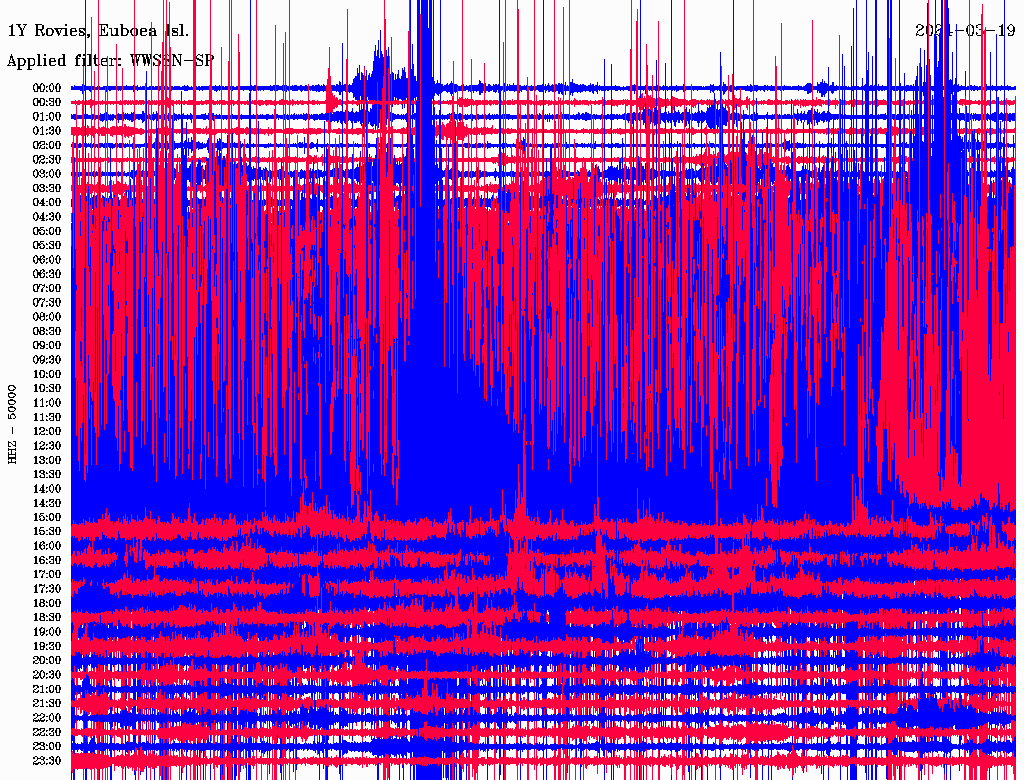
Task: Click the 12:00 time row label
Action: tap(48, 431)
